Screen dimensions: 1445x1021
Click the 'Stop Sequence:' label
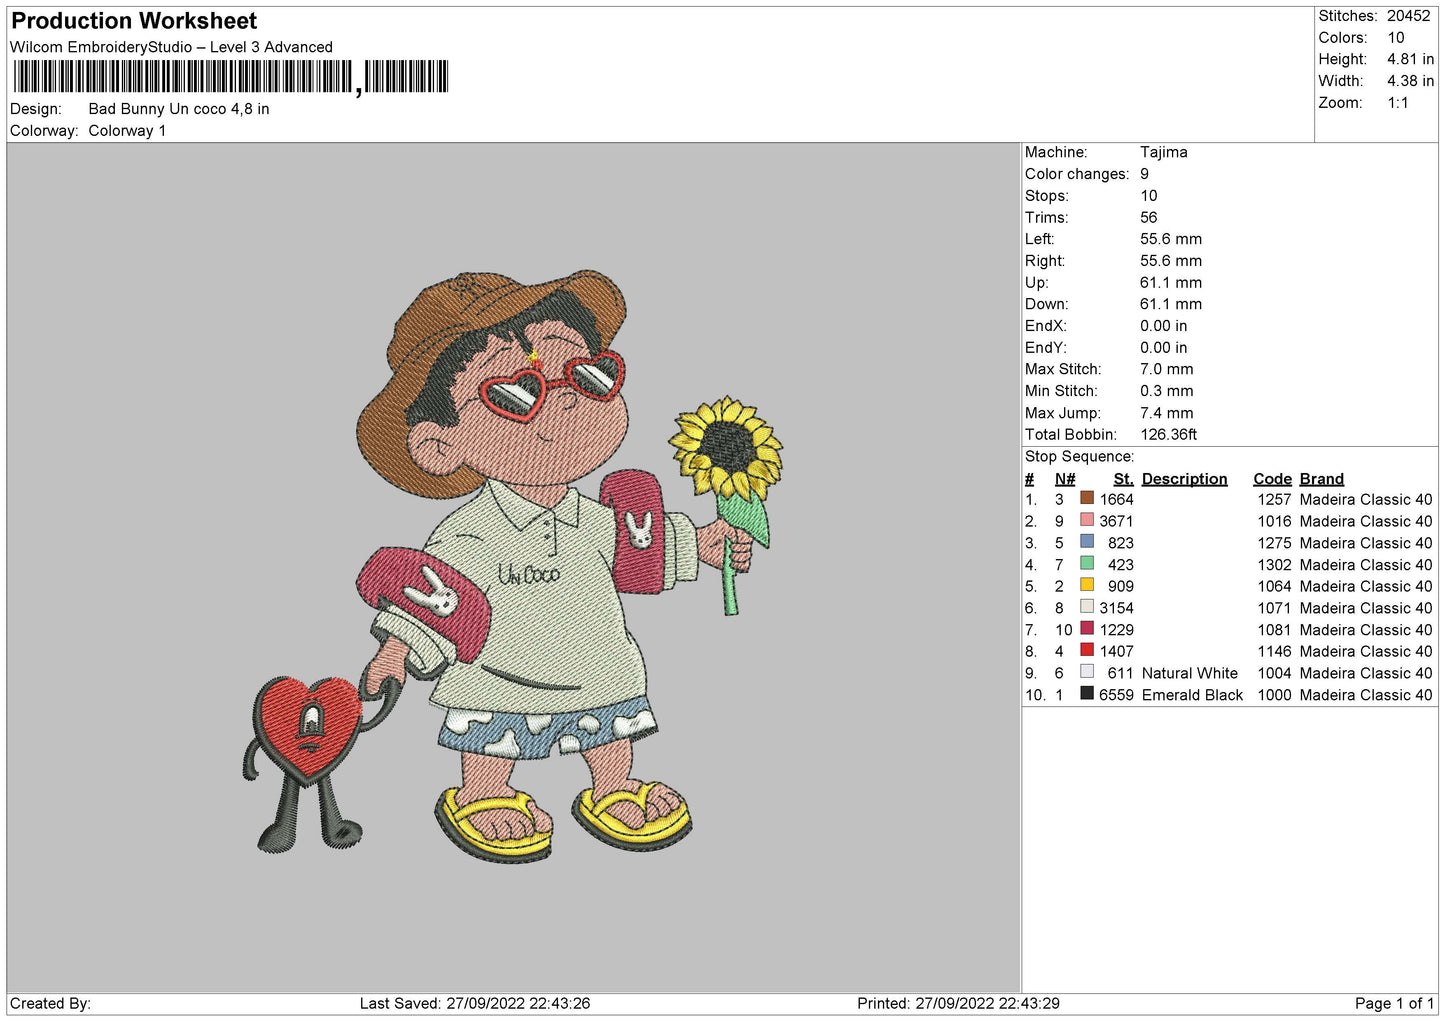click(x=1079, y=457)
